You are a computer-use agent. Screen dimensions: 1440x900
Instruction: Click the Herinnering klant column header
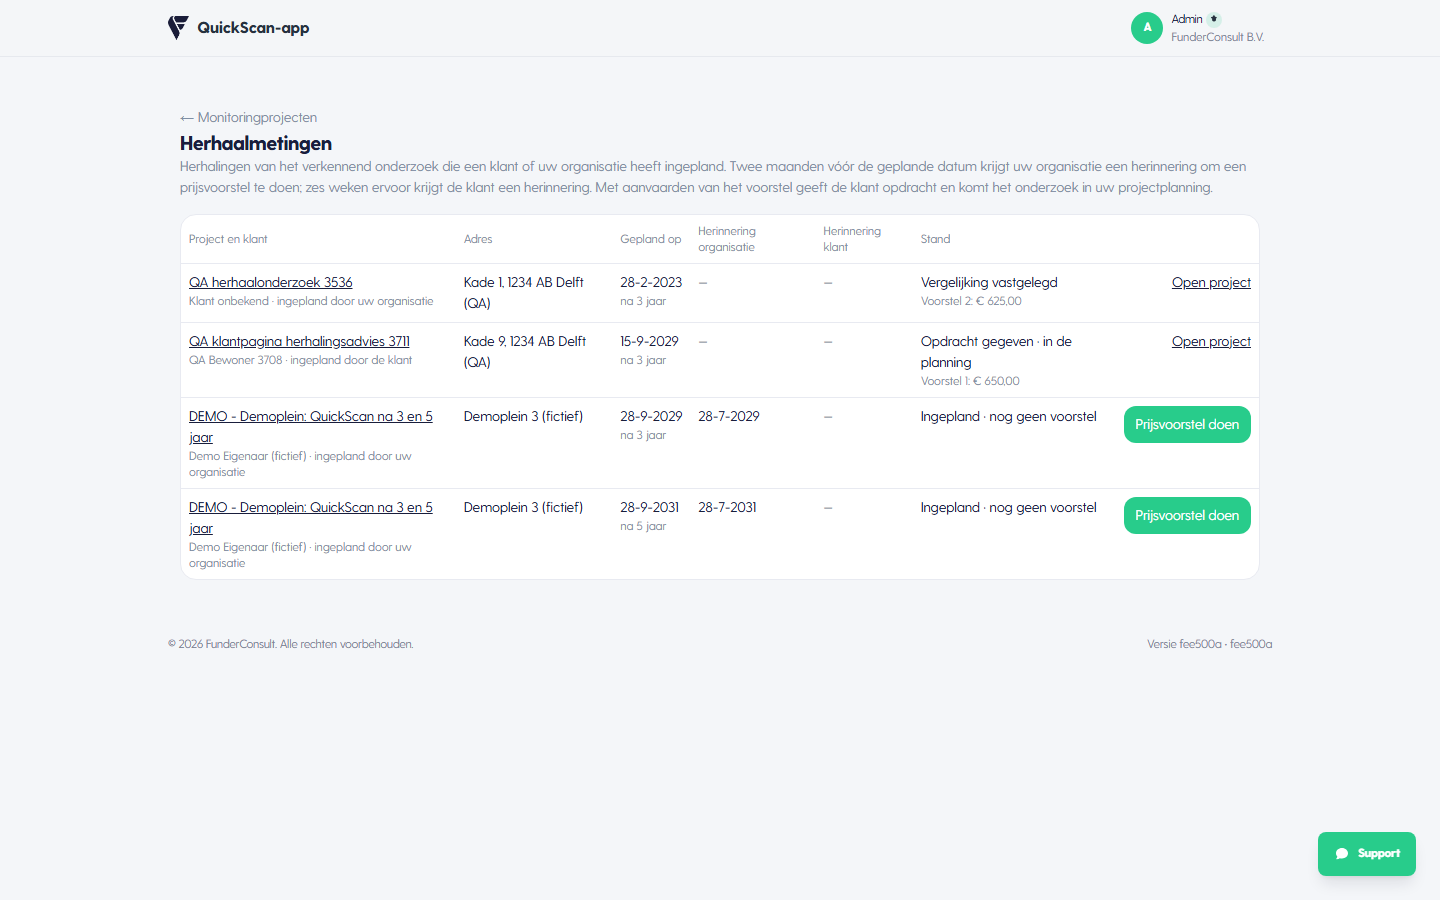[852, 239]
